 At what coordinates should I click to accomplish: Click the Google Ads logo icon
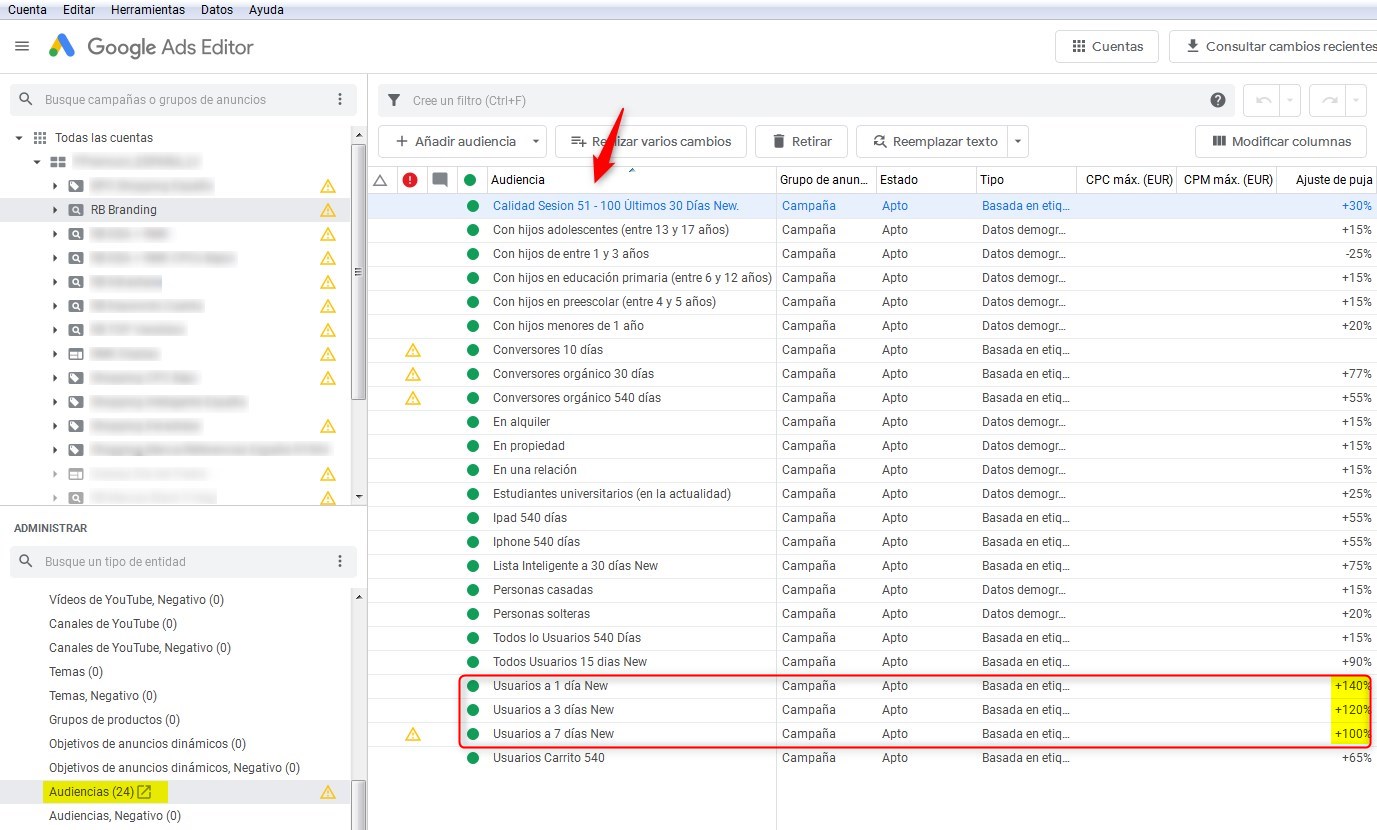(x=62, y=46)
